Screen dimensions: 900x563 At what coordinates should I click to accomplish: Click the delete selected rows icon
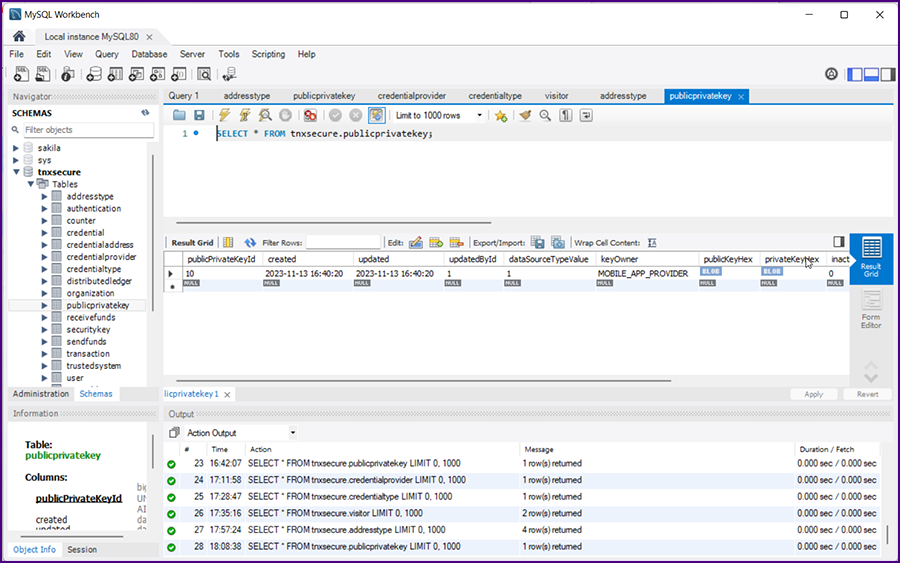(457, 243)
